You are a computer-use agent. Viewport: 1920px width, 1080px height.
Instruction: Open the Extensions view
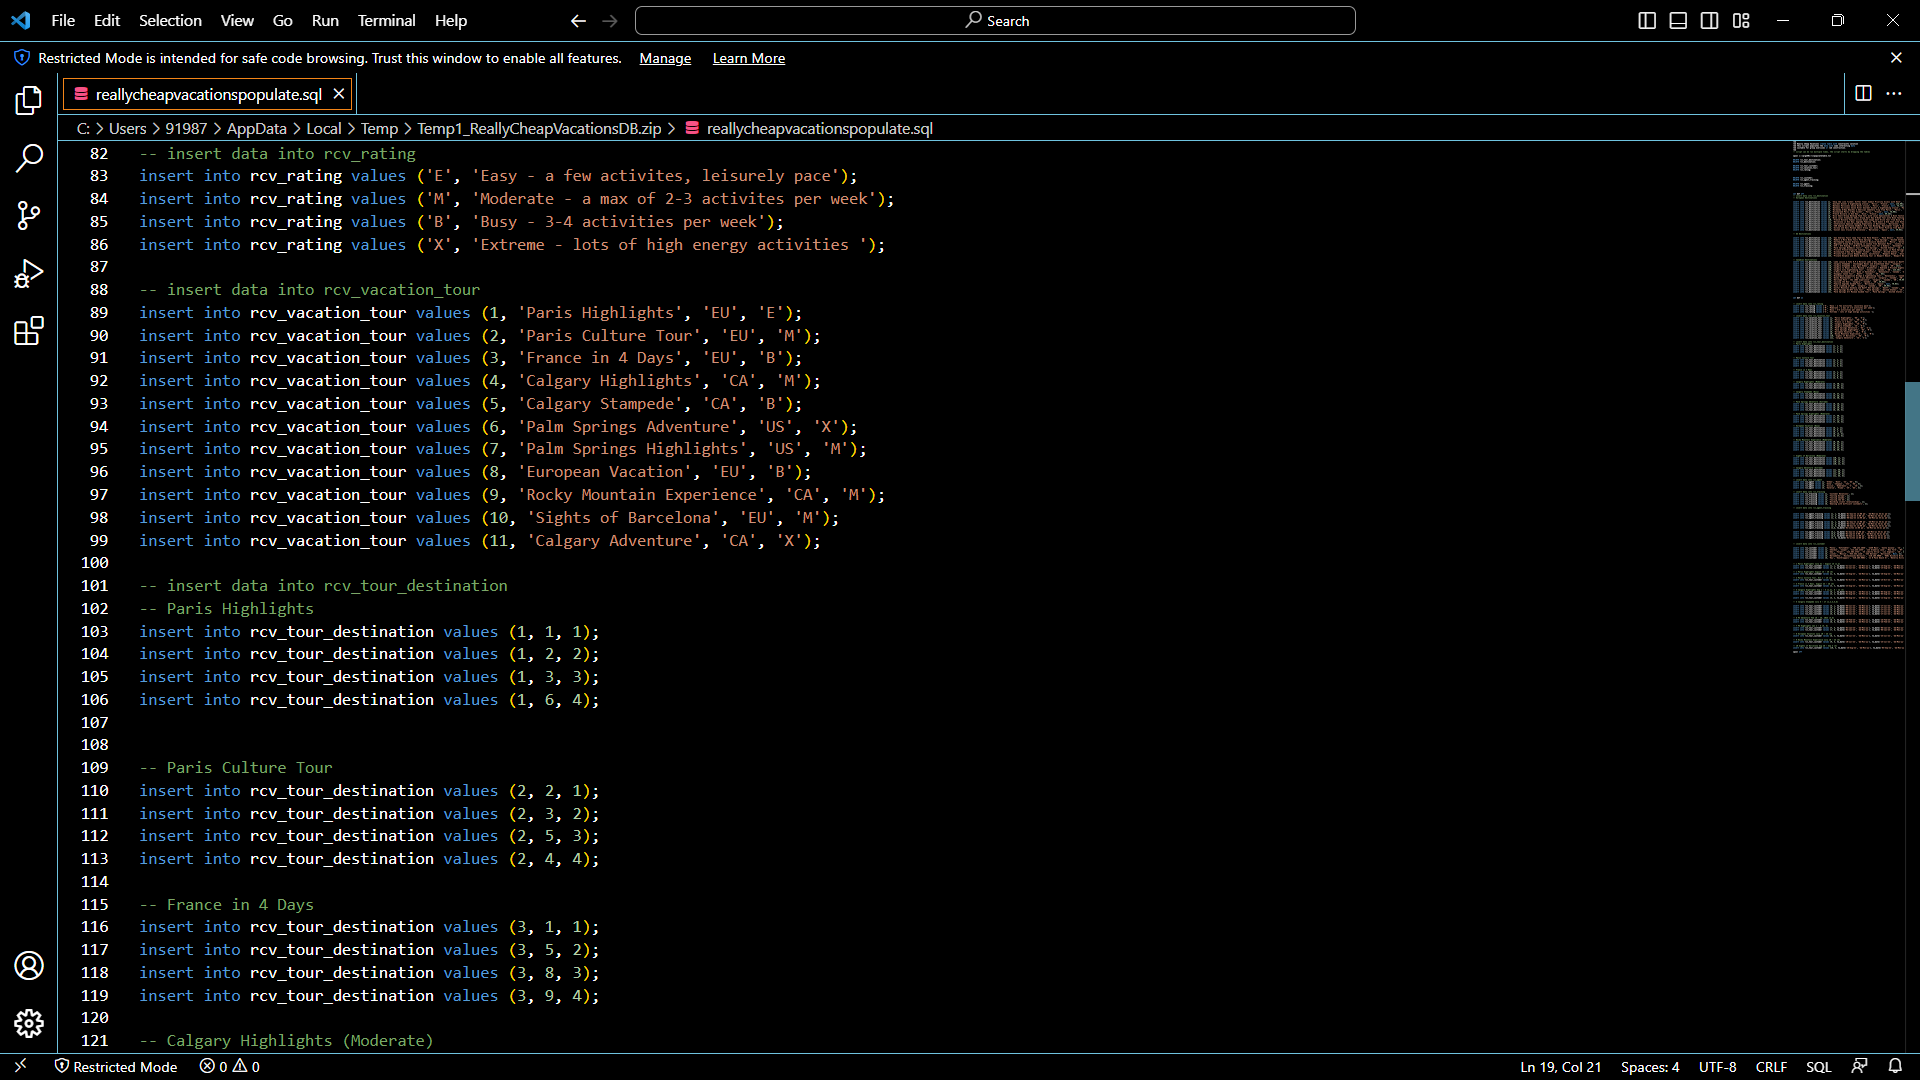point(29,331)
